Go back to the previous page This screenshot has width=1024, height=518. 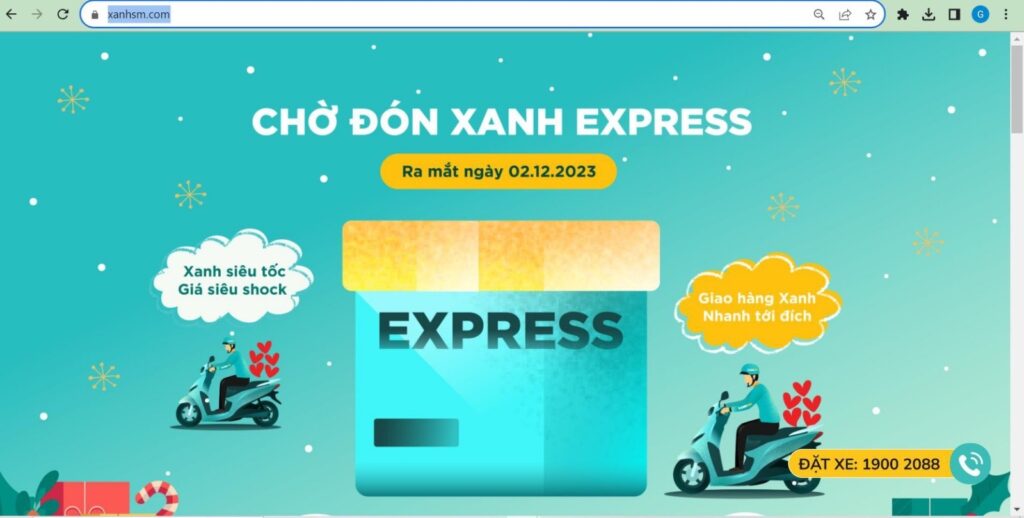point(11,14)
